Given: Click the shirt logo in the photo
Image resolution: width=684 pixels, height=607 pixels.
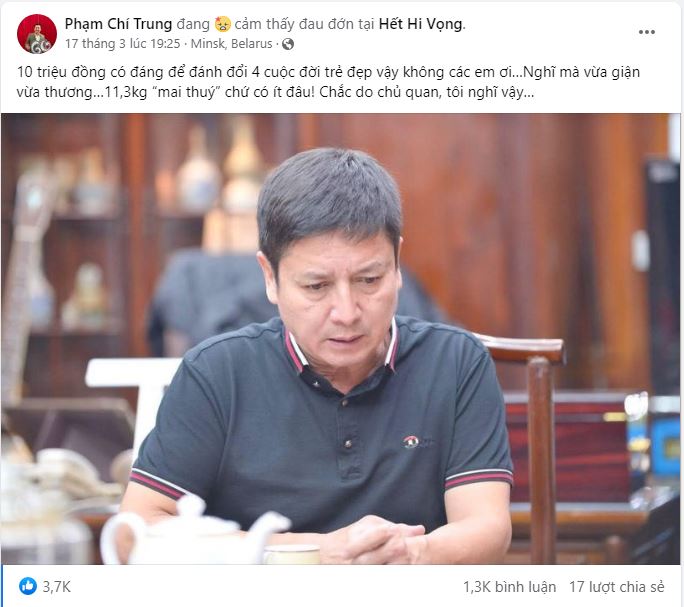Looking at the screenshot, I should pos(412,442).
